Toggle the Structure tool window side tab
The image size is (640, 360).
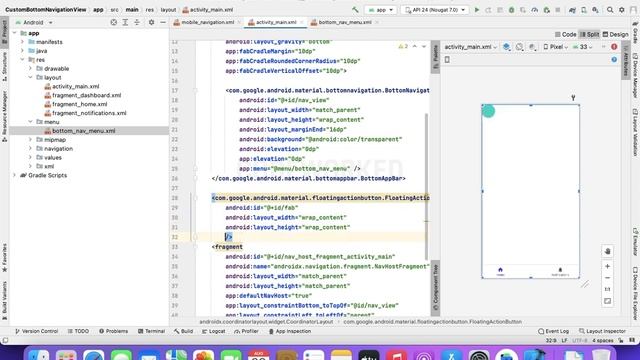click(x=4, y=66)
